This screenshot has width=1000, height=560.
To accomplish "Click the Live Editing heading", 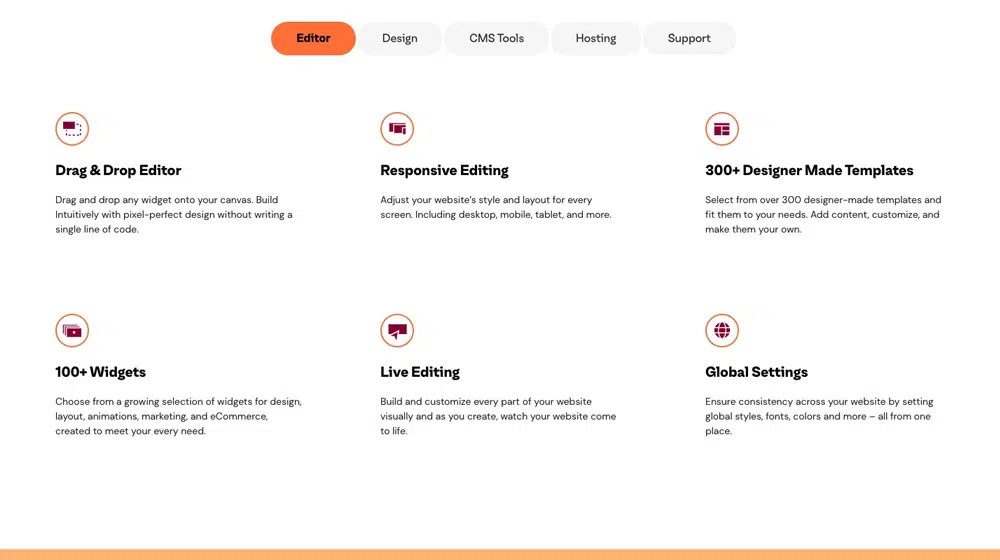I will coord(420,372).
